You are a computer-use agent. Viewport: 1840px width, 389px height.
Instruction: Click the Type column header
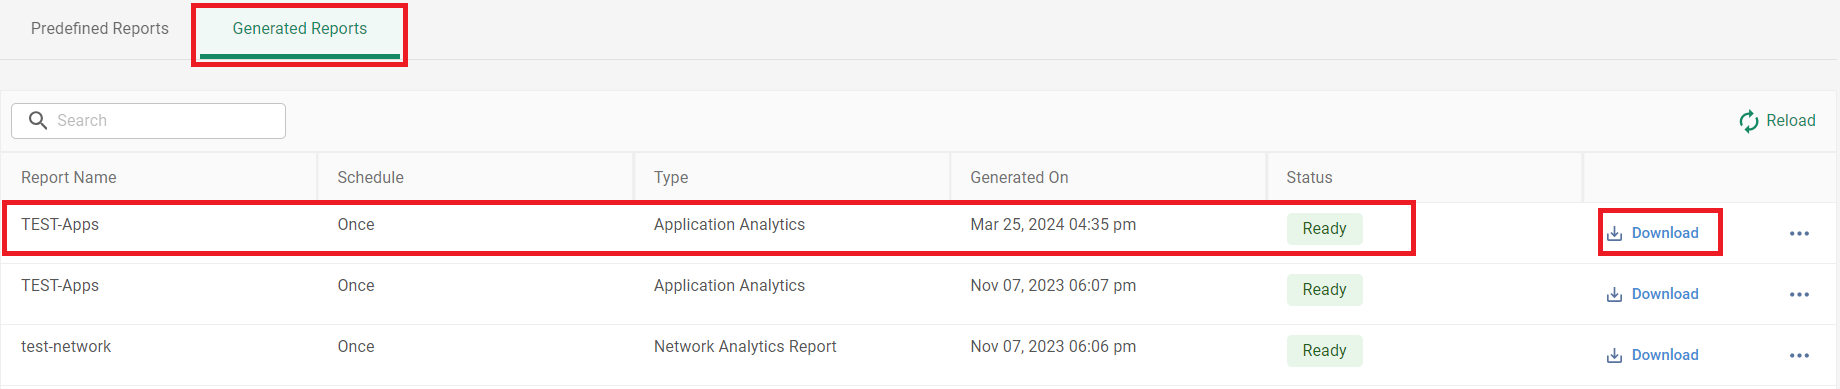[x=671, y=177]
